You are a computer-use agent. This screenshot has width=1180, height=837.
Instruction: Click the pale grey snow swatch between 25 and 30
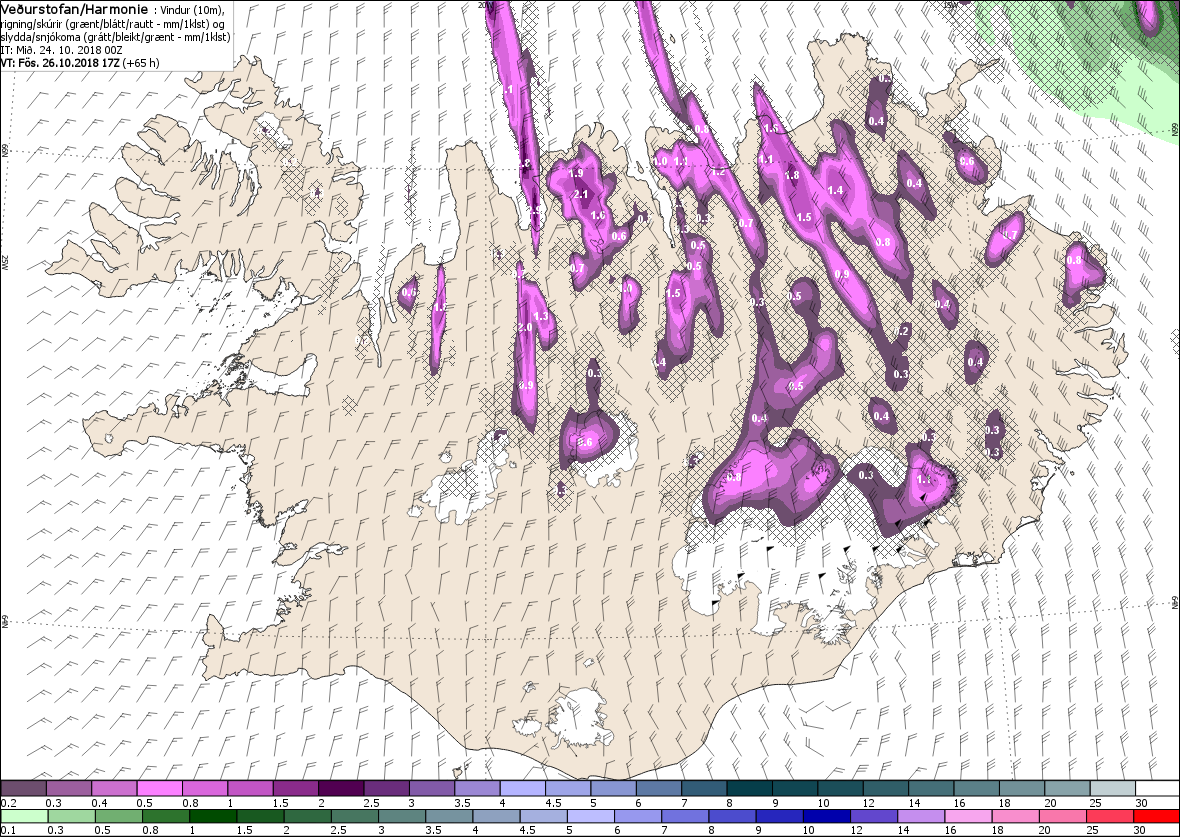(x=1112, y=788)
